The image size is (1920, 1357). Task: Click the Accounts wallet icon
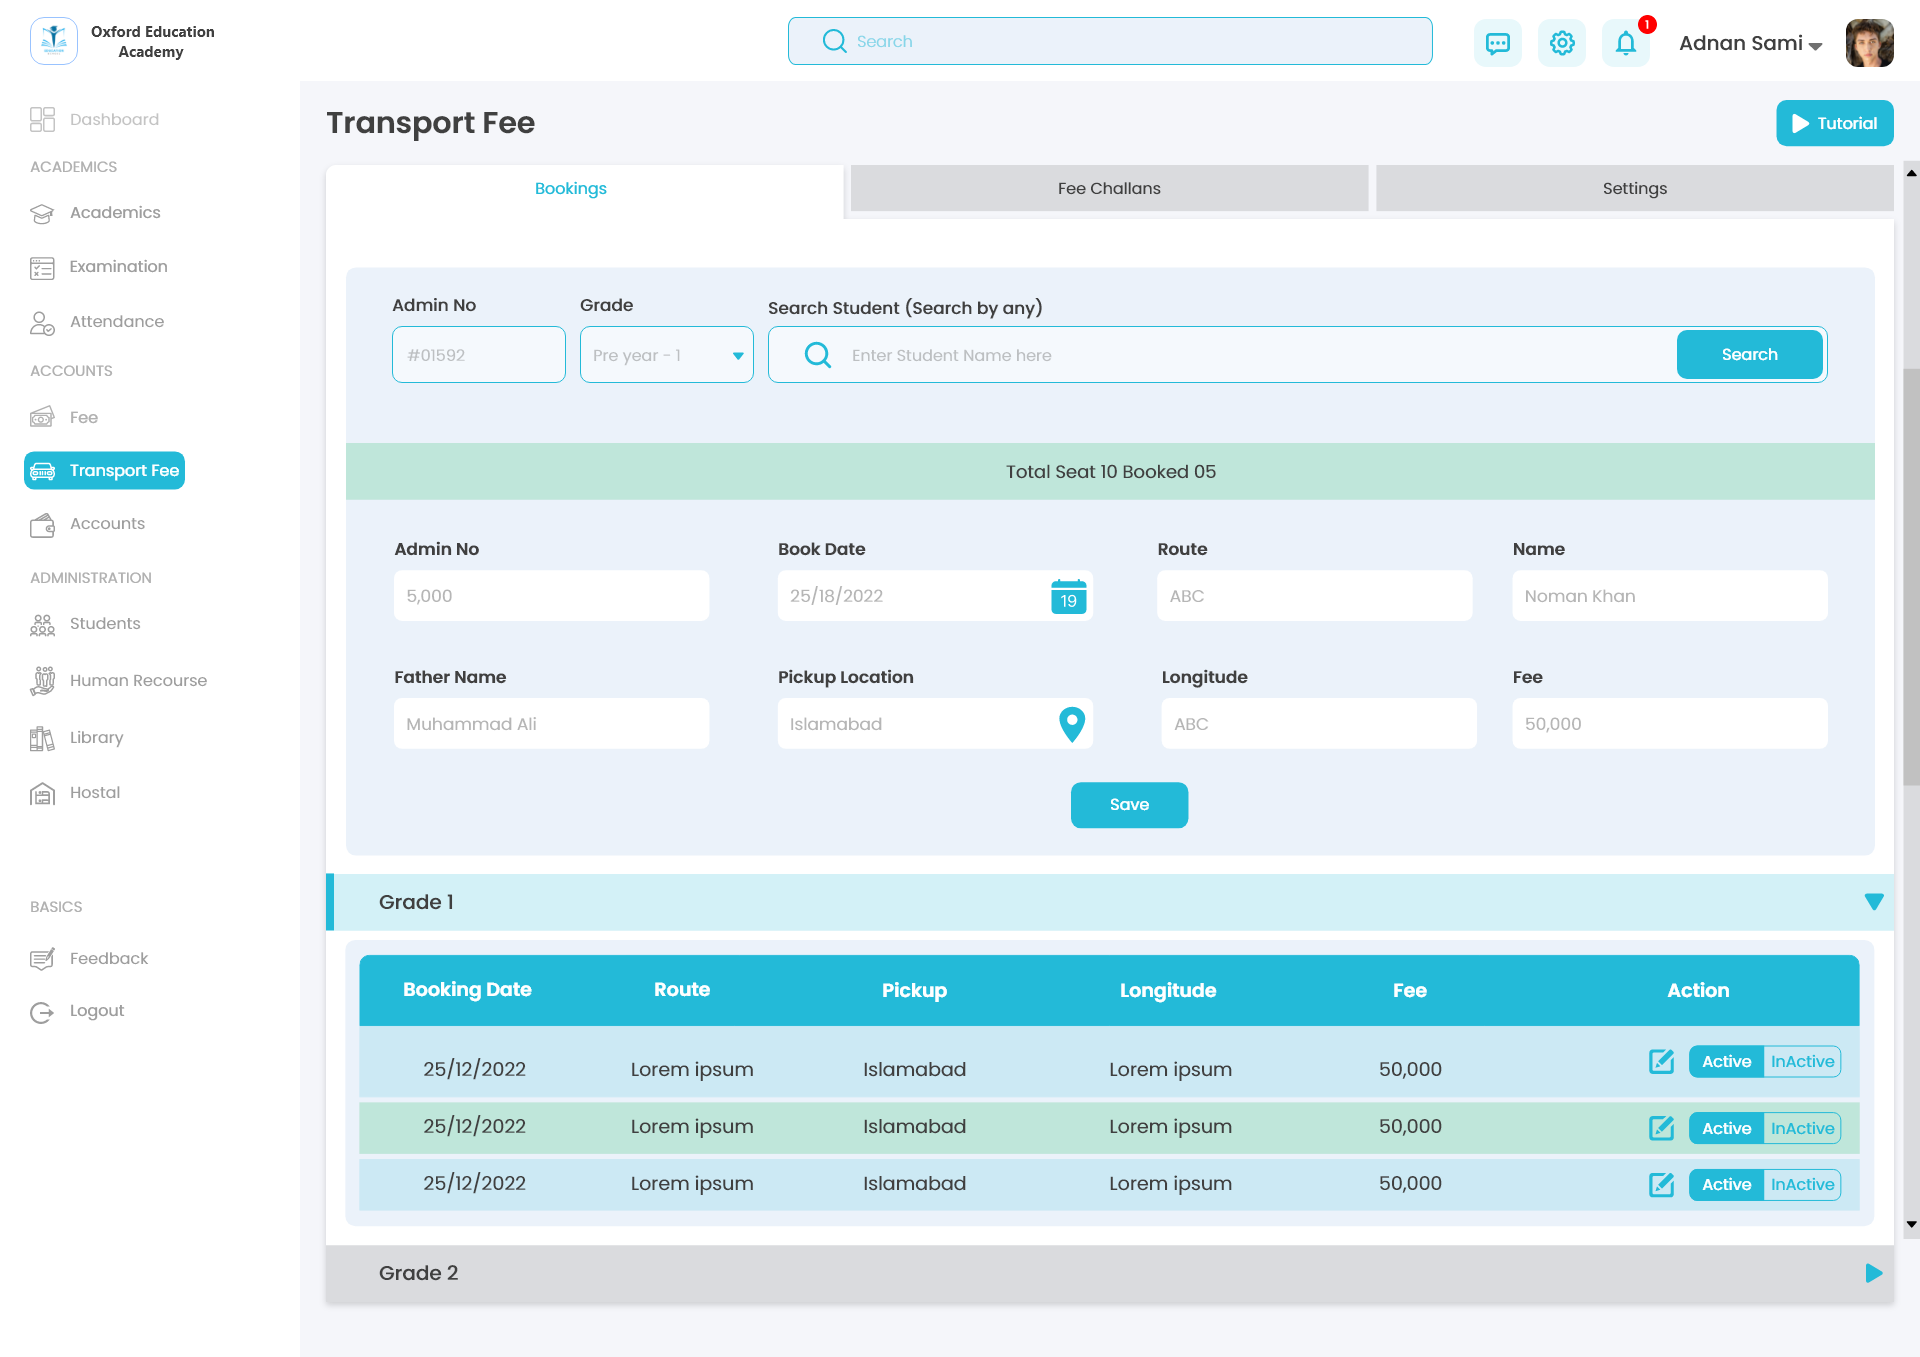point(42,524)
